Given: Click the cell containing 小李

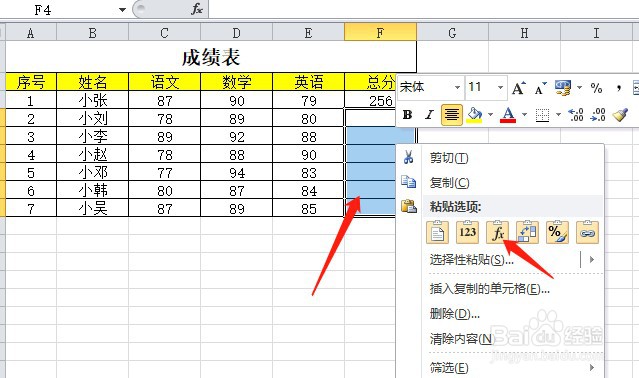Looking at the screenshot, I should coord(93,136).
